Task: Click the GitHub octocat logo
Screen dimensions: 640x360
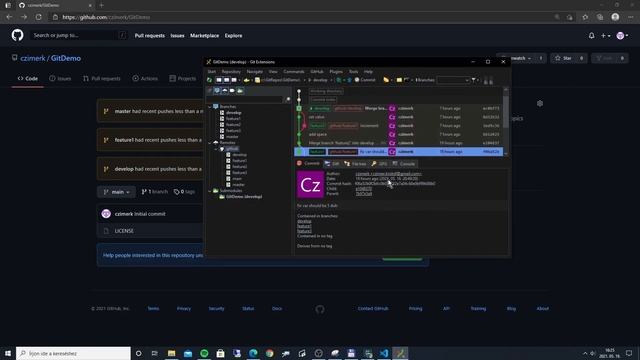Action: tap(18, 36)
